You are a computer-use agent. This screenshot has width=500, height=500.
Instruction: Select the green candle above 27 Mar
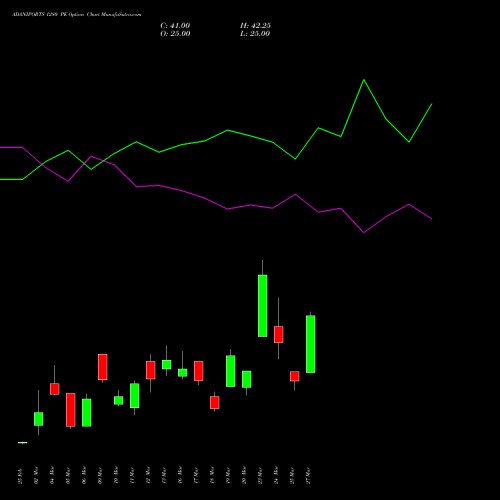tap(311, 344)
